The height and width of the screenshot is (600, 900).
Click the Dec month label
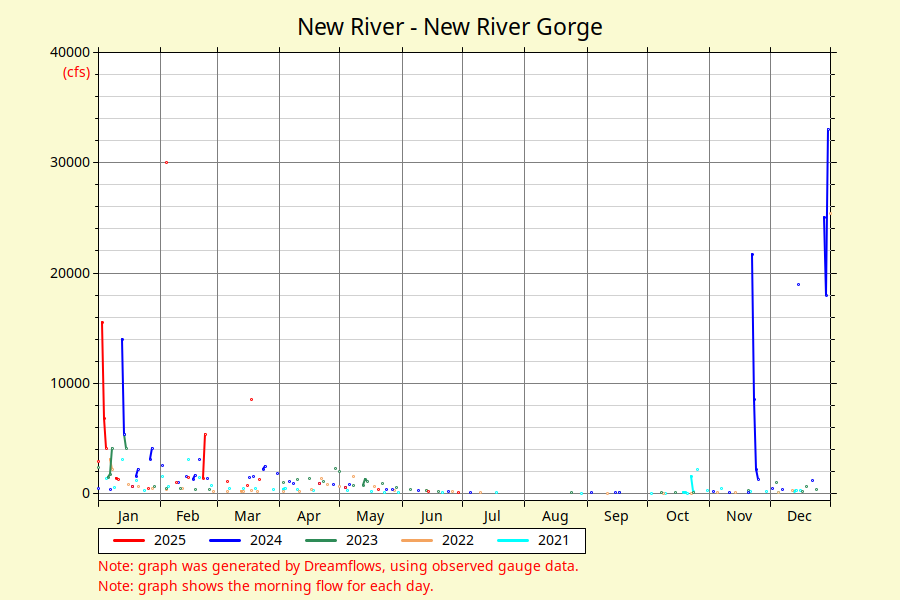pos(800,516)
